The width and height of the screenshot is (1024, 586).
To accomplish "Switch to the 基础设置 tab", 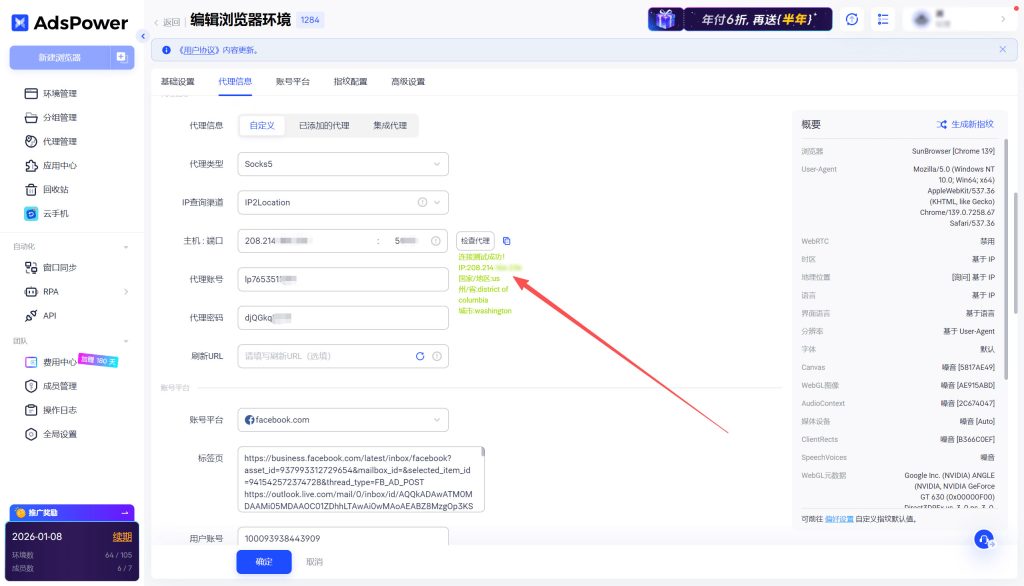I will coord(178,81).
